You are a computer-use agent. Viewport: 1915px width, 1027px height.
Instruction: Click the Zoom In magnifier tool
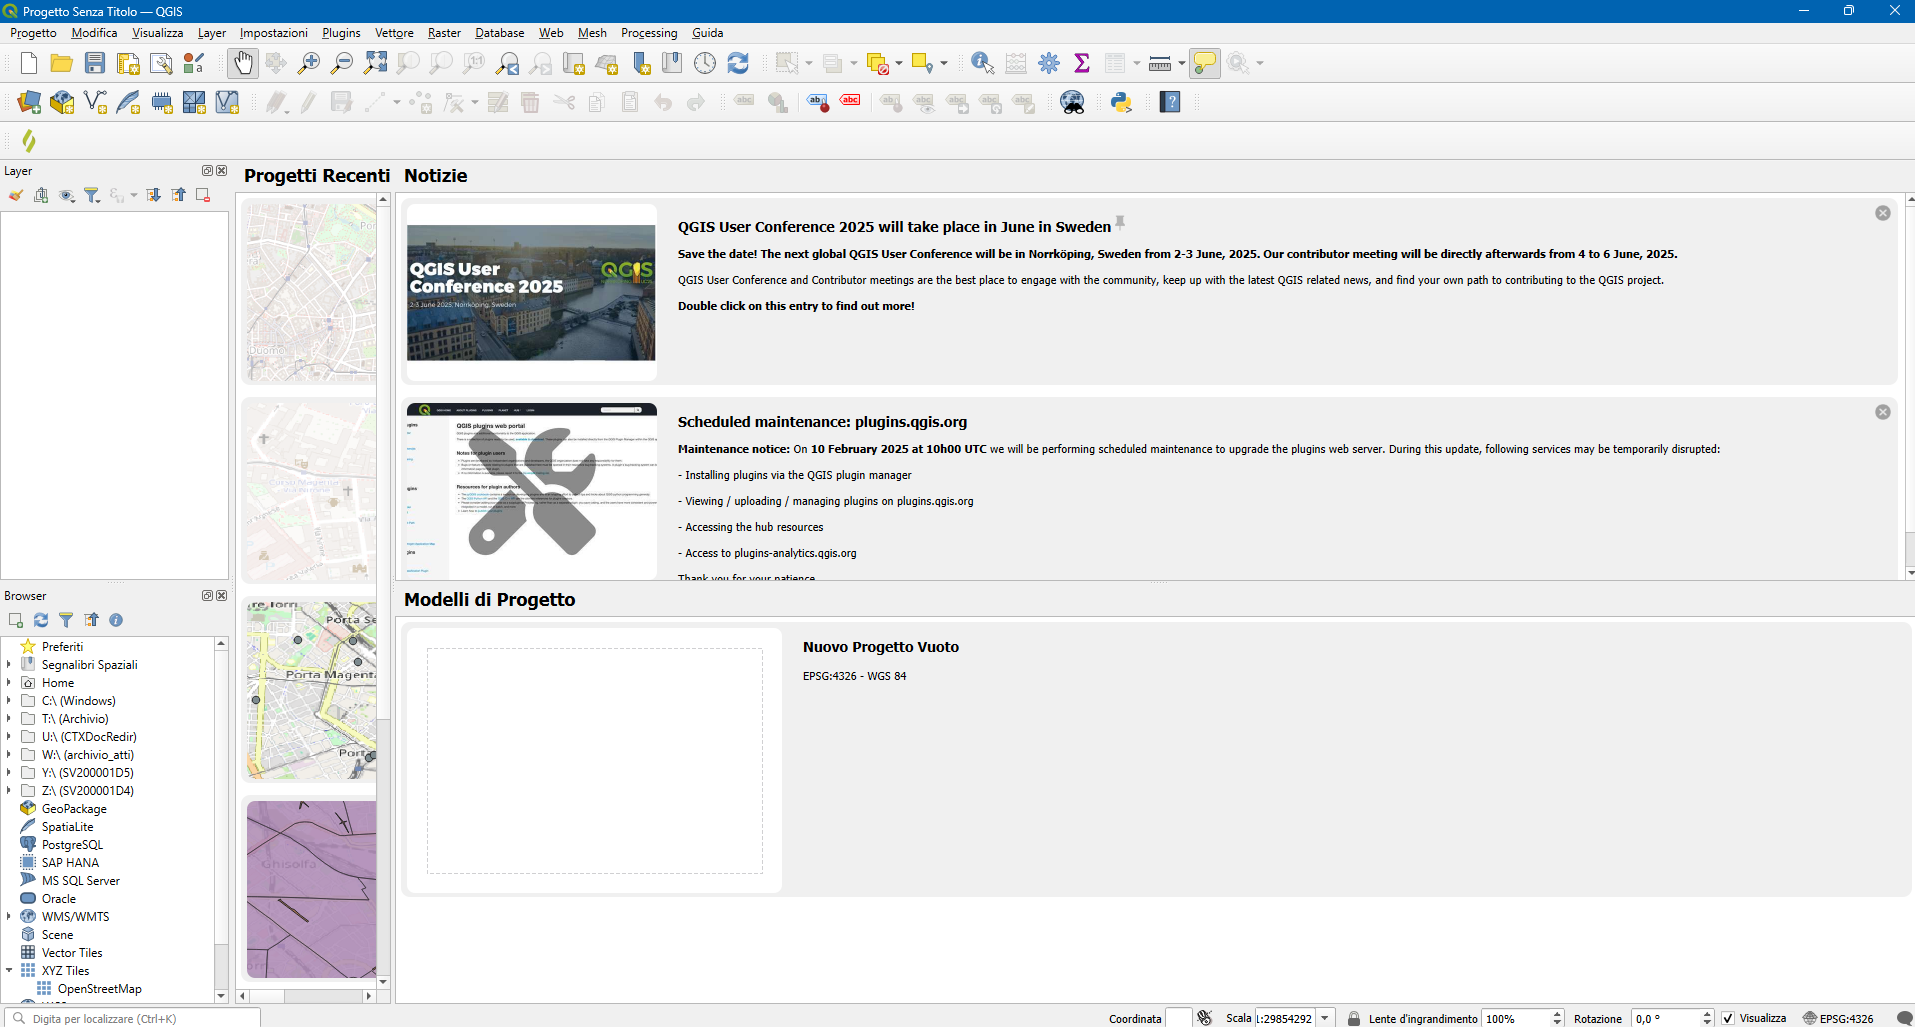click(309, 64)
